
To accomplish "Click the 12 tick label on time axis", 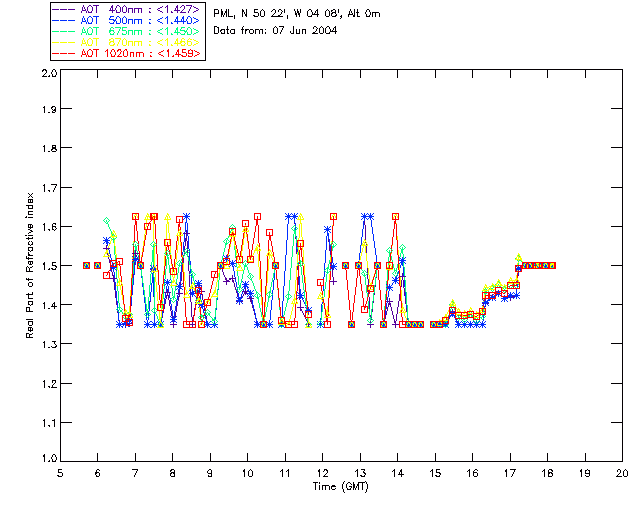I will (322, 472).
